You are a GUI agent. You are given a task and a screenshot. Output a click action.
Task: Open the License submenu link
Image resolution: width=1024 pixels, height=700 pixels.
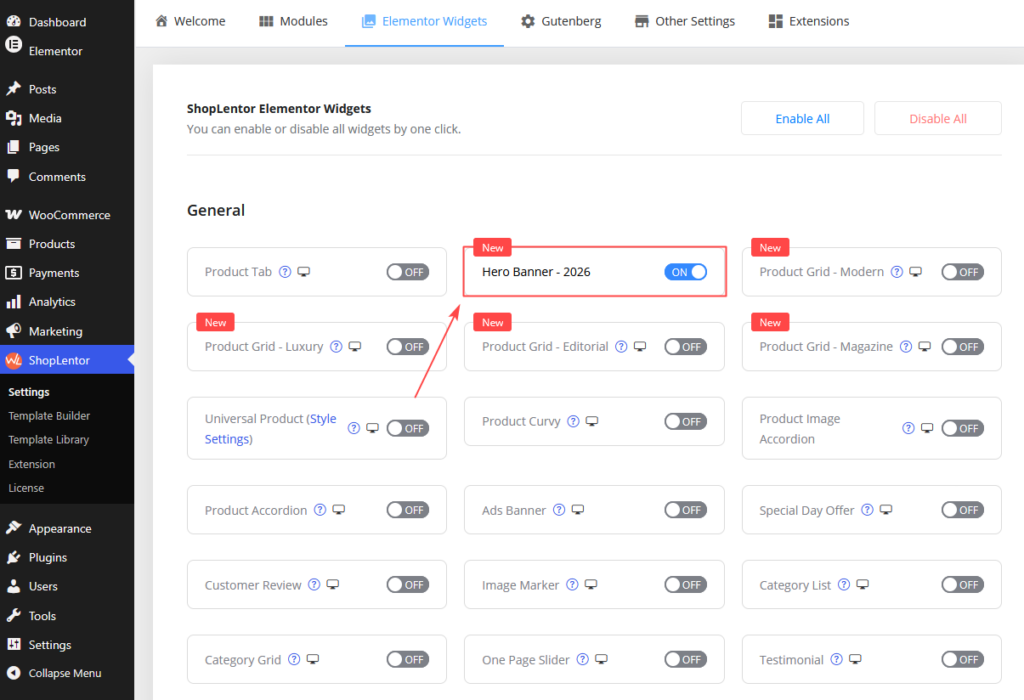26,488
